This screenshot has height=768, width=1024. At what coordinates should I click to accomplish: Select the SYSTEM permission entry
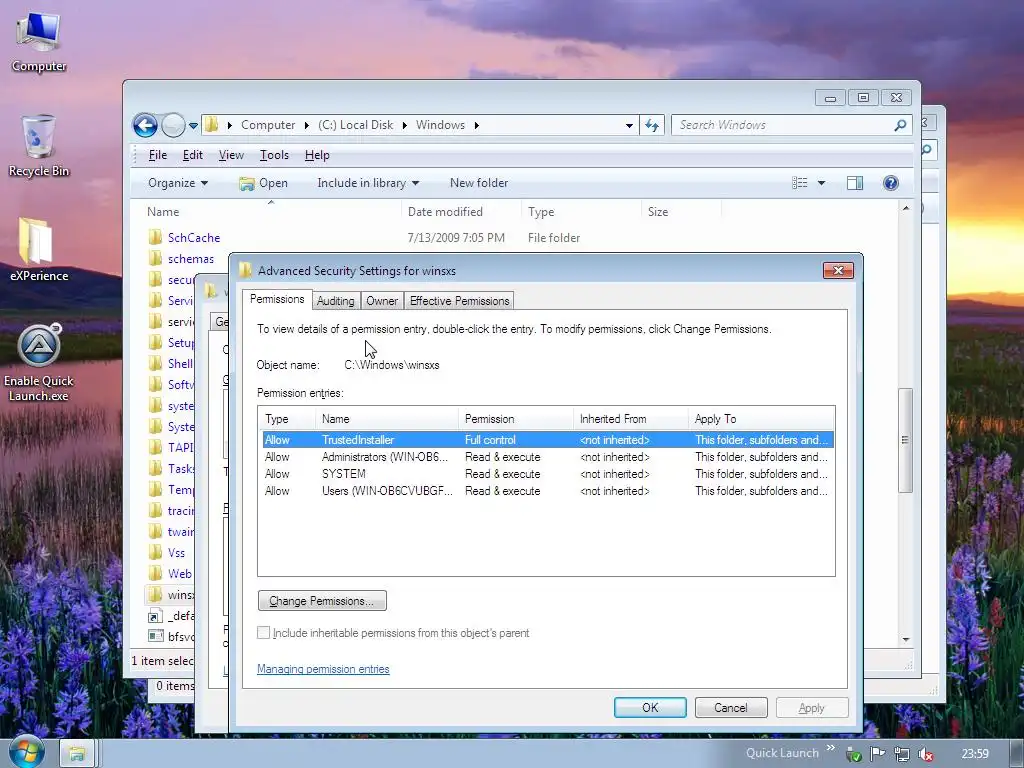(x=547, y=473)
